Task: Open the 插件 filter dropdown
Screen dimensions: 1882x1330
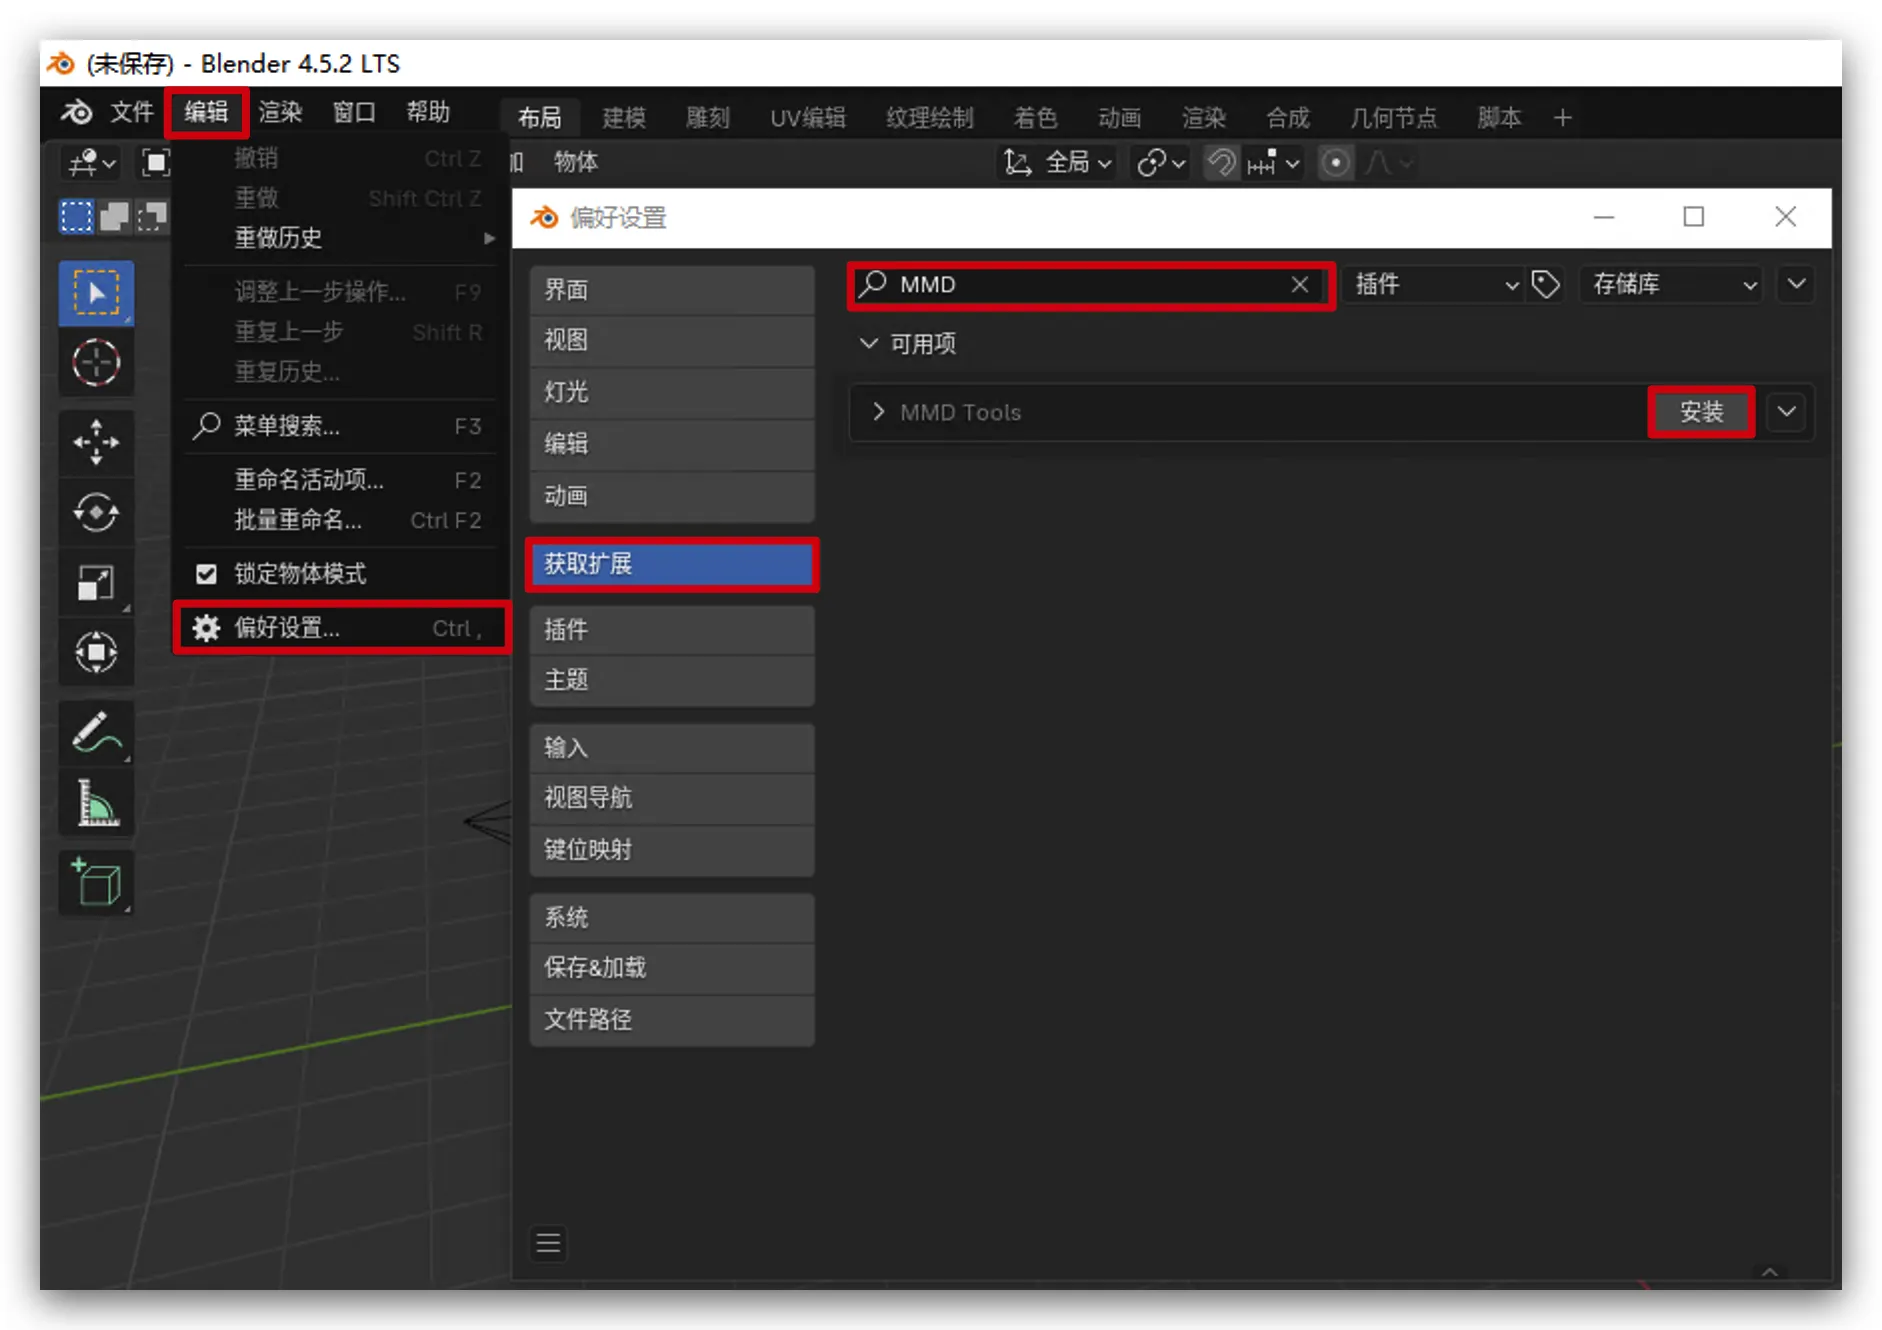Action: [1433, 285]
